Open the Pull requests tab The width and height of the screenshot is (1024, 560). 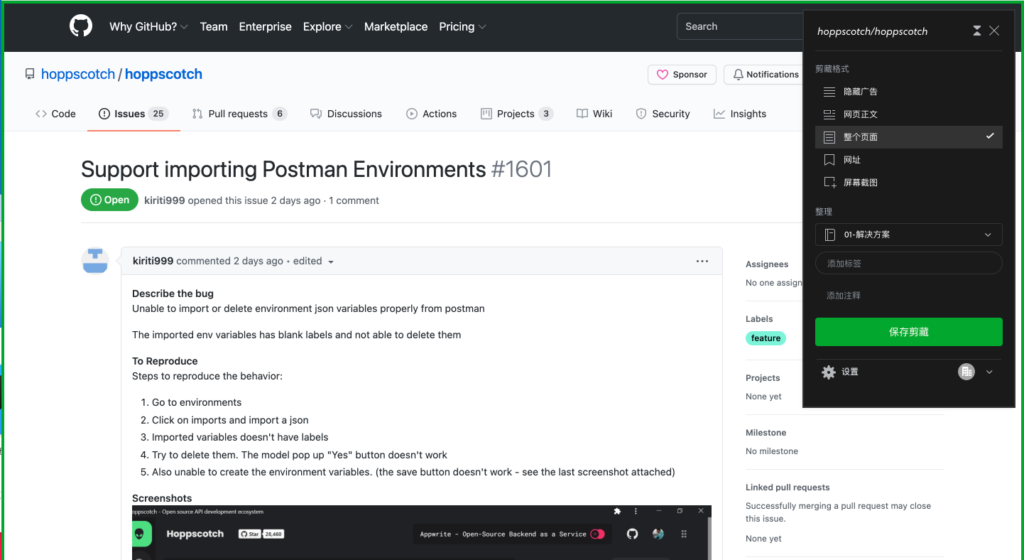[239, 114]
